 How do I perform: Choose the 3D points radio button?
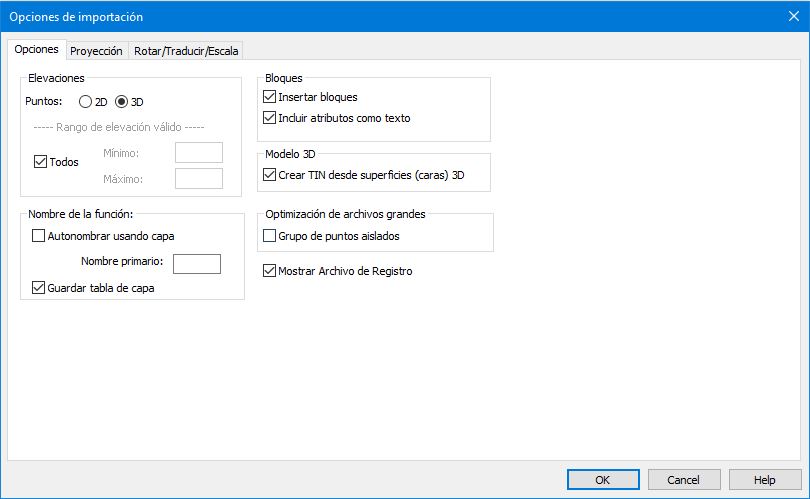click(123, 101)
